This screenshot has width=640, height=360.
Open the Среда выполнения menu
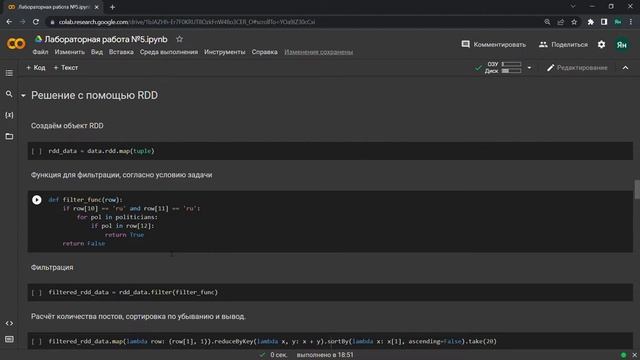(x=169, y=52)
